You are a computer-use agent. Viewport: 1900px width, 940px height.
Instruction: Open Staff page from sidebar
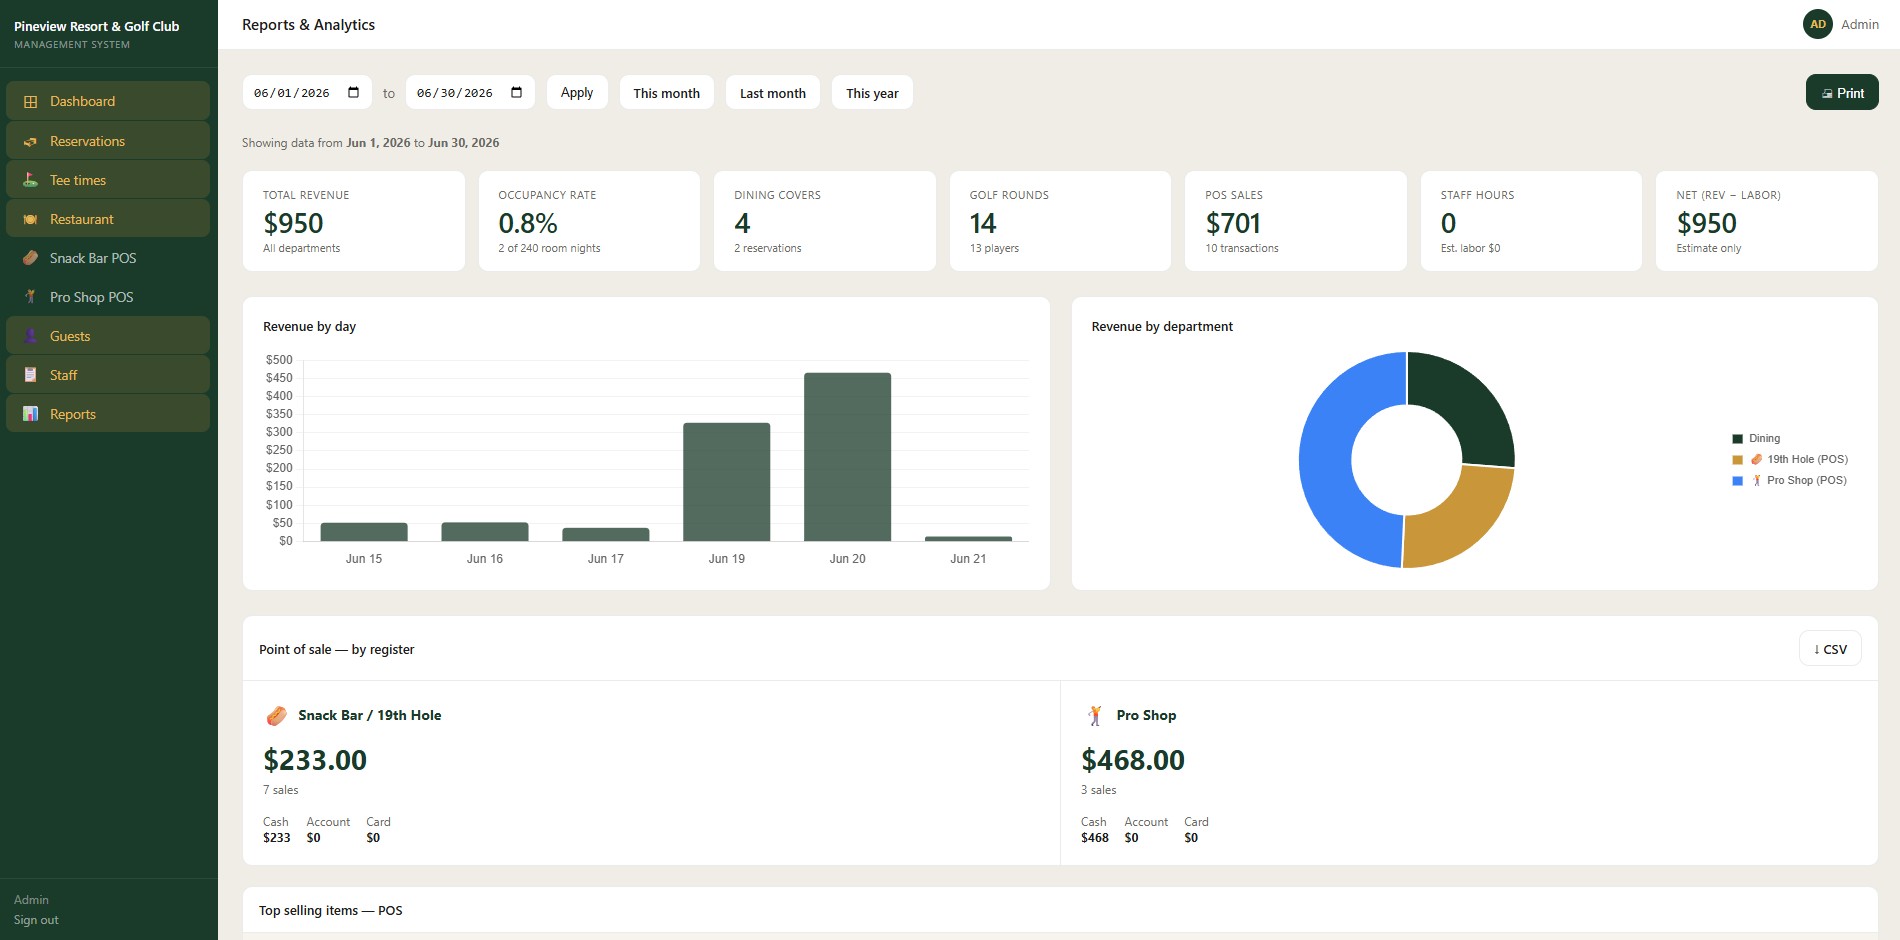[108, 375]
